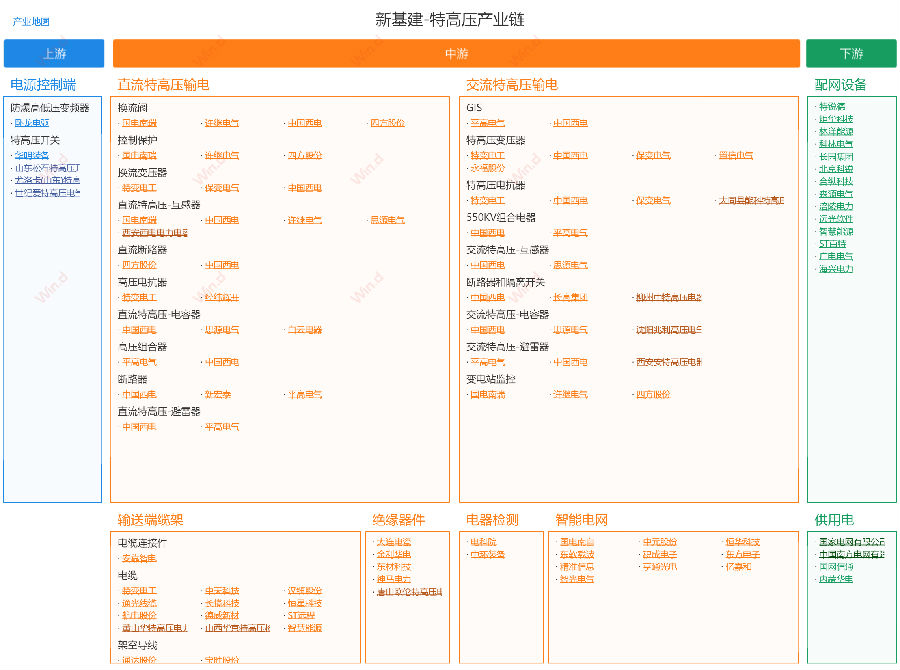
Task: Open 卧龙电驱 under 防爆高低压变频器
Action: (x=32, y=123)
